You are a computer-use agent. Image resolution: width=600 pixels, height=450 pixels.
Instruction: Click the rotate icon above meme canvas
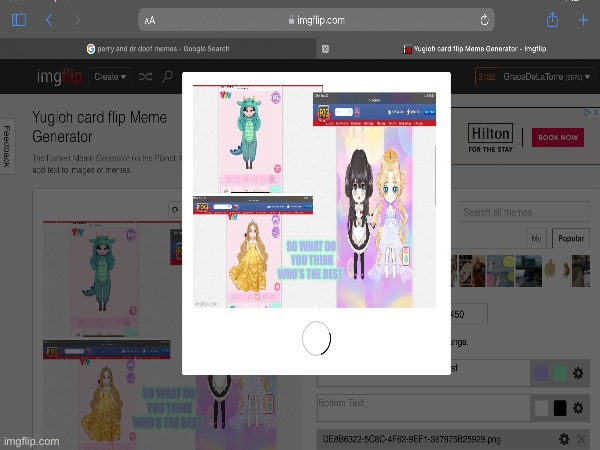pos(175,209)
